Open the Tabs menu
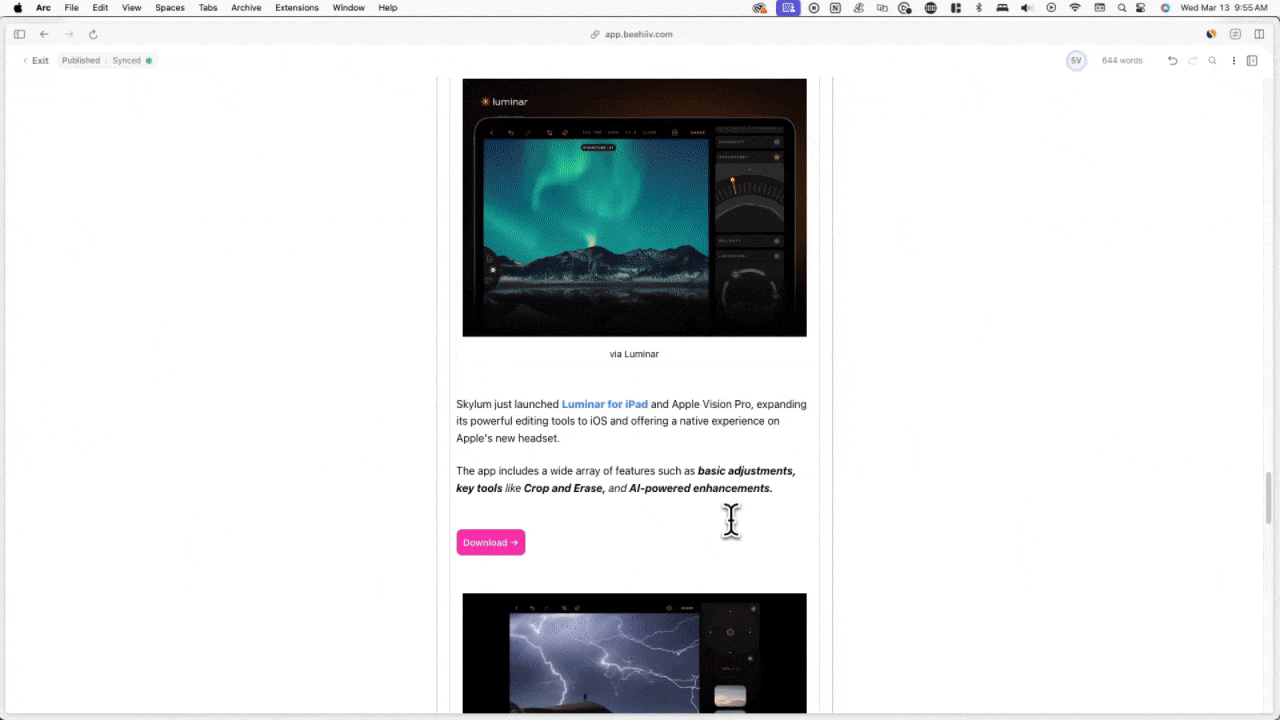Image resolution: width=1280 pixels, height=720 pixels. [x=208, y=8]
